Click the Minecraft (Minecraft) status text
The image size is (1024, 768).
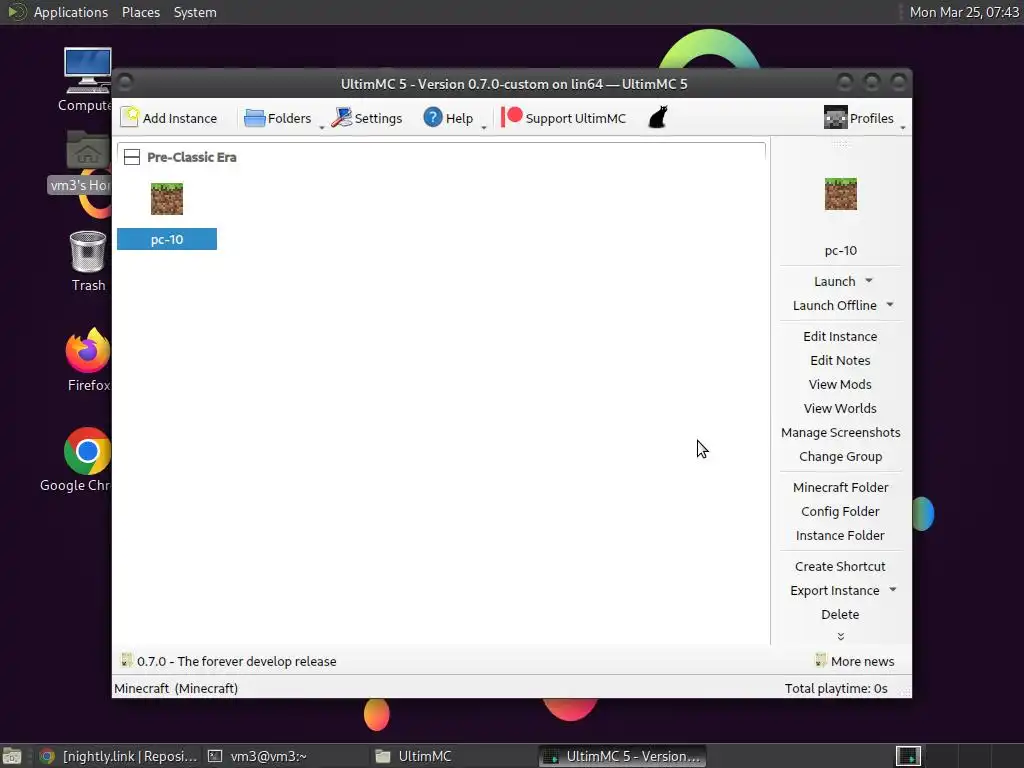click(176, 688)
